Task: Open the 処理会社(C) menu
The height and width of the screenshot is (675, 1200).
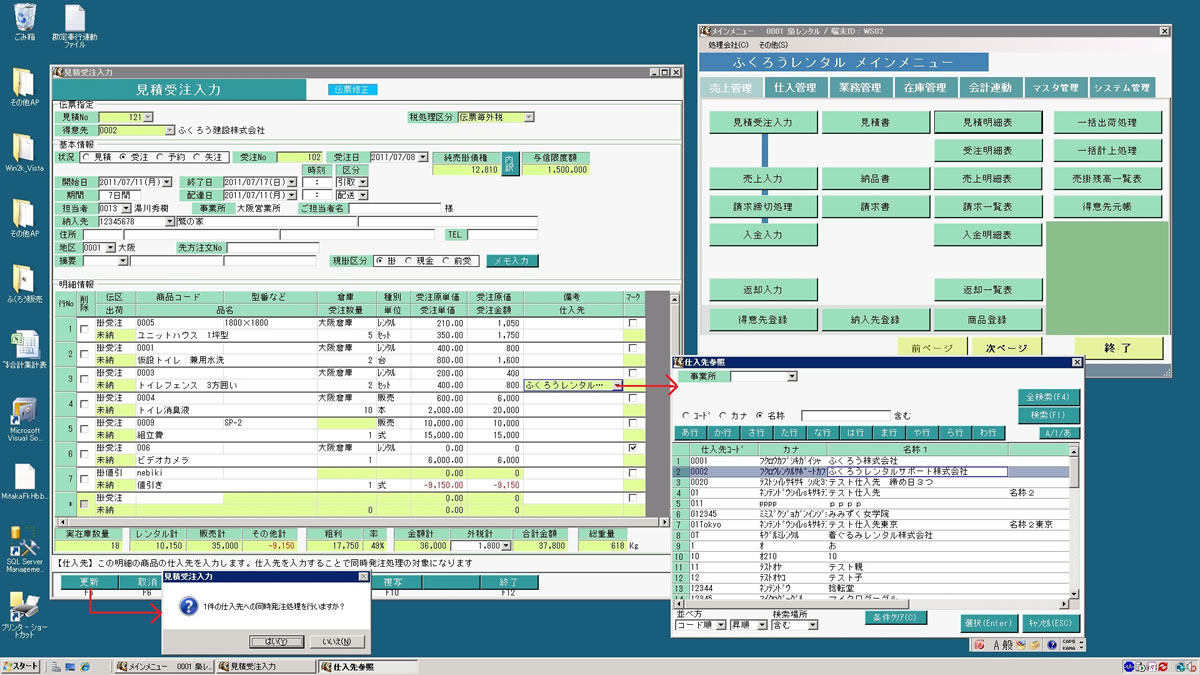Action: click(x=727, y=45)
